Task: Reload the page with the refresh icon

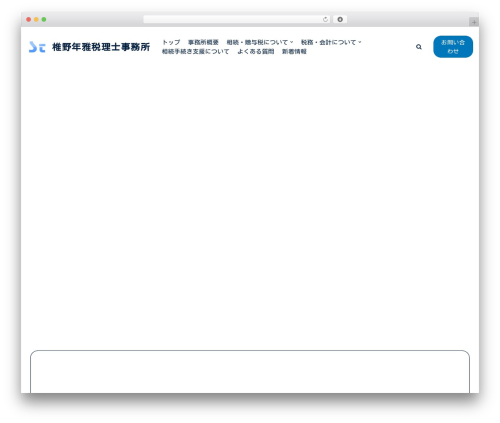Action: (x=325, y=20)
